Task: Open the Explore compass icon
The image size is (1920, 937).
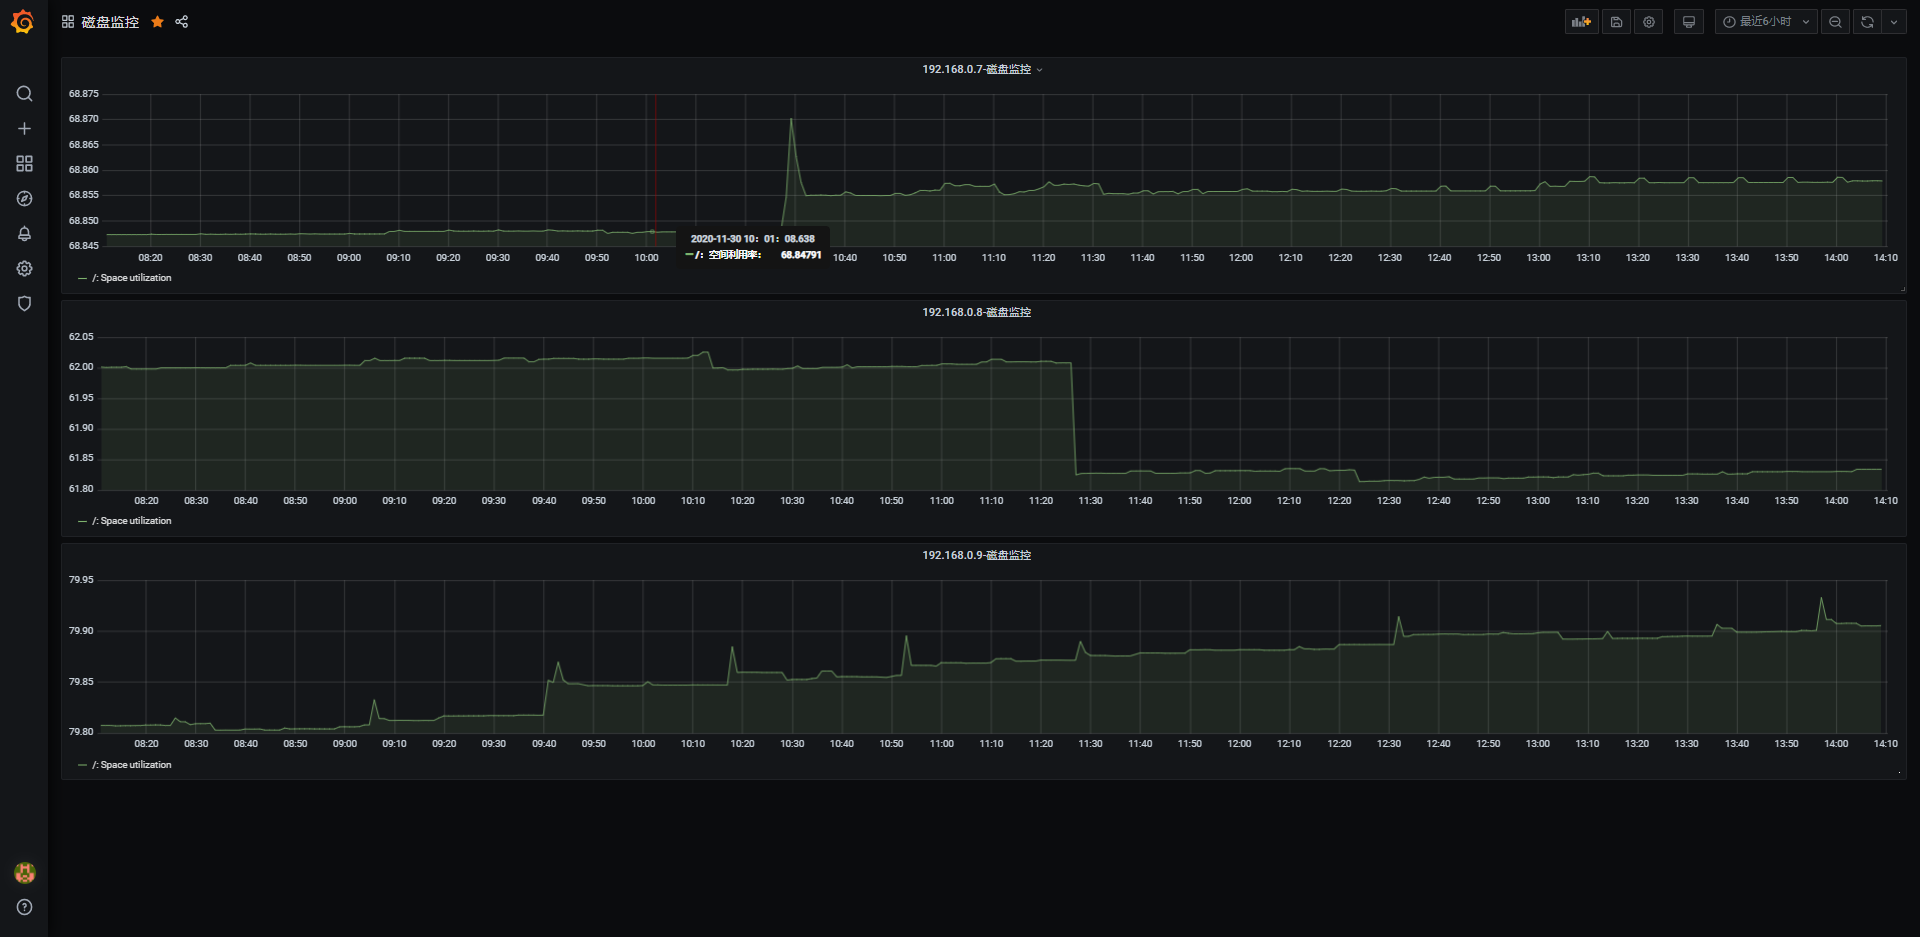Action: [x=25, y=199]
